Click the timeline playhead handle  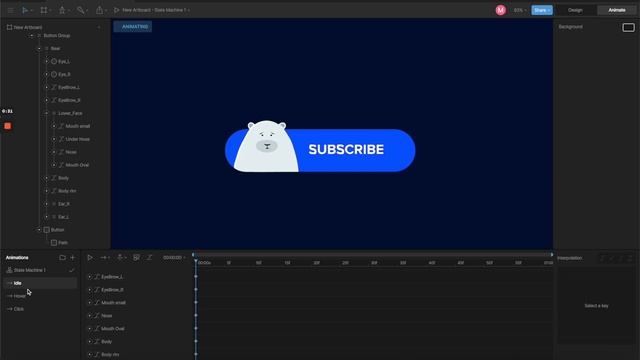[x=196, y=260]
